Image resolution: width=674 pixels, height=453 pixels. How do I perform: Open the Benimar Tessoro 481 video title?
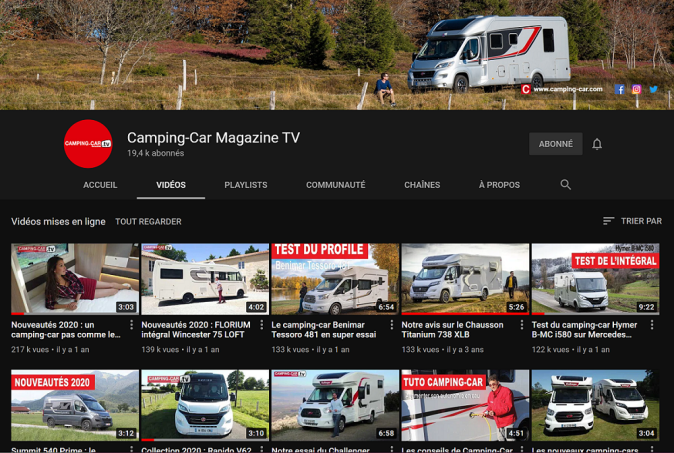coord(325,330)
